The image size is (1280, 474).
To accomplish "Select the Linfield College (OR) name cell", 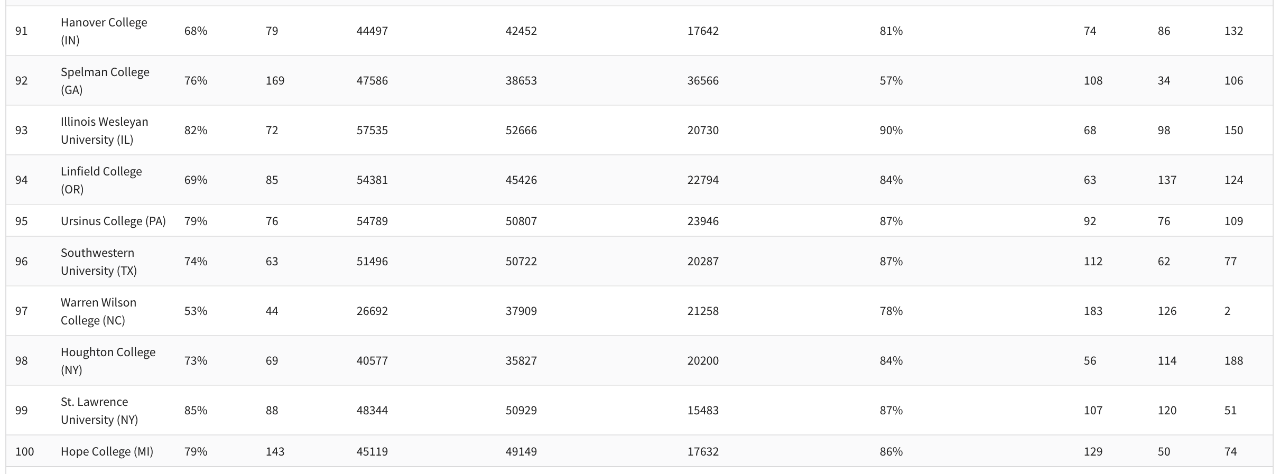I will [101, 180].
